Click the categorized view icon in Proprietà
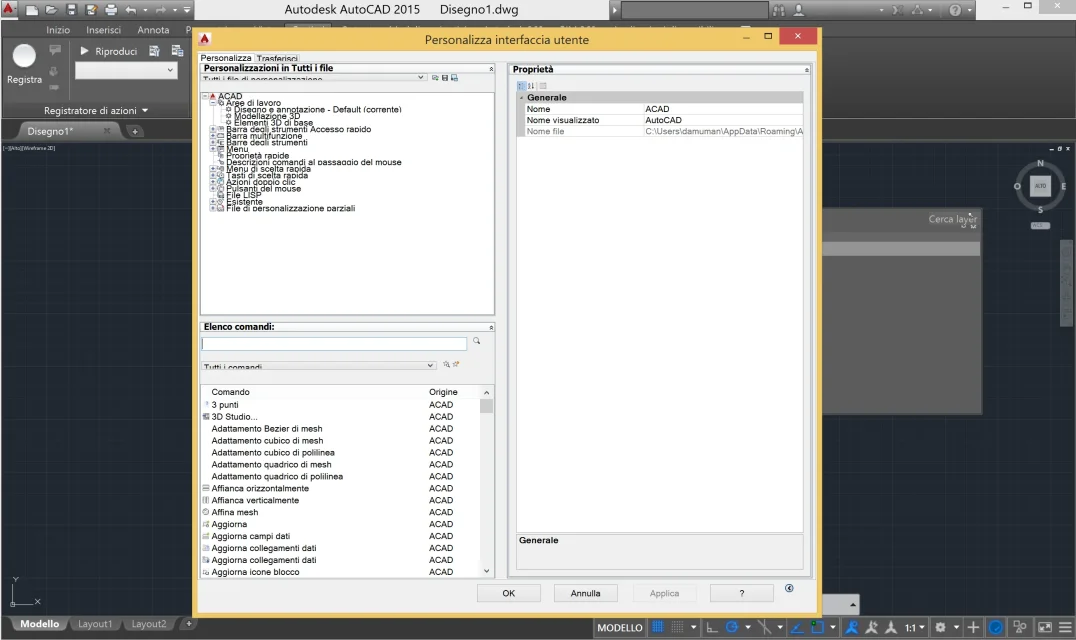Screen dimensions: 1076x640 [x=521, y=86]
